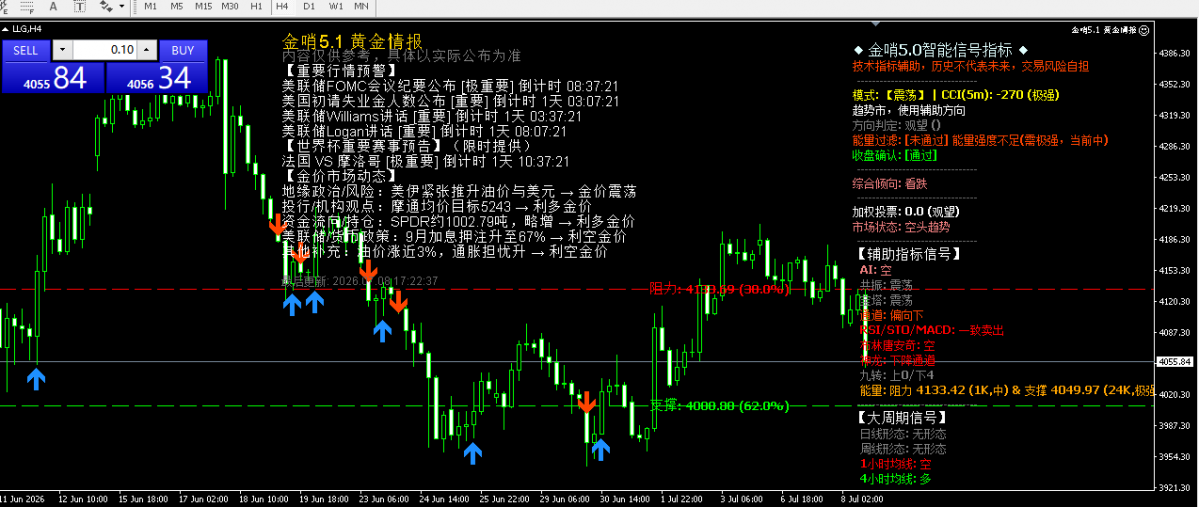The width and height of the screenshot is (1199, 507).
Task: Click the 4小时均线:多 line
Action: coord(895,479)
